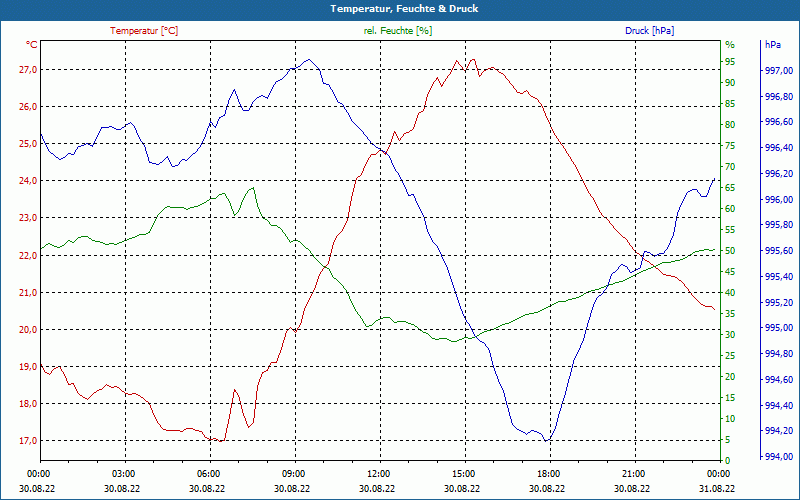Click the "21:00" time axis label
The image size is (800, 500).
[633, 473]
